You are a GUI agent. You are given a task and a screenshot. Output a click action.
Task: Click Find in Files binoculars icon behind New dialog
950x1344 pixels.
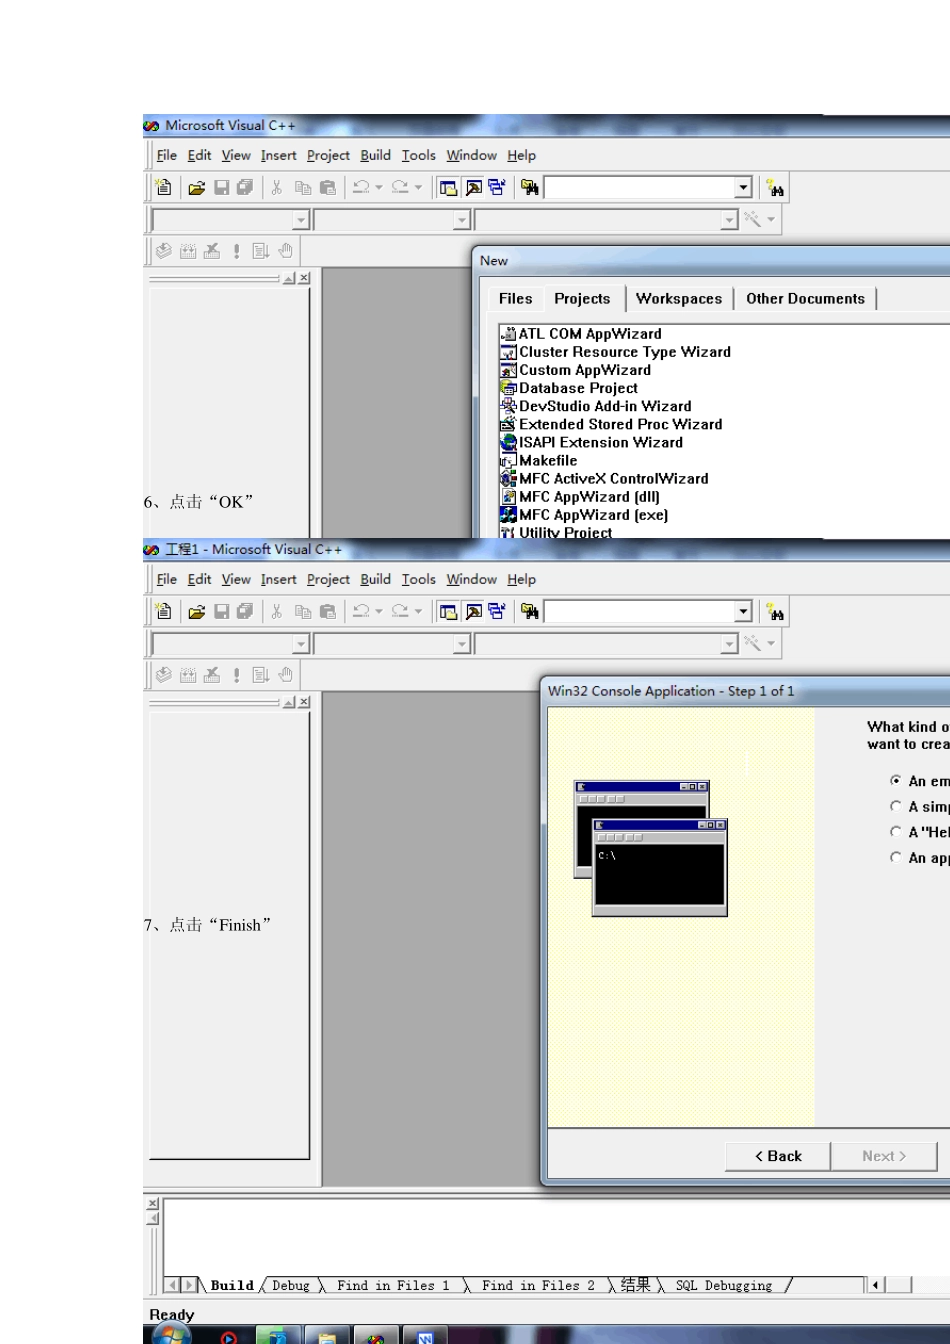530,187
